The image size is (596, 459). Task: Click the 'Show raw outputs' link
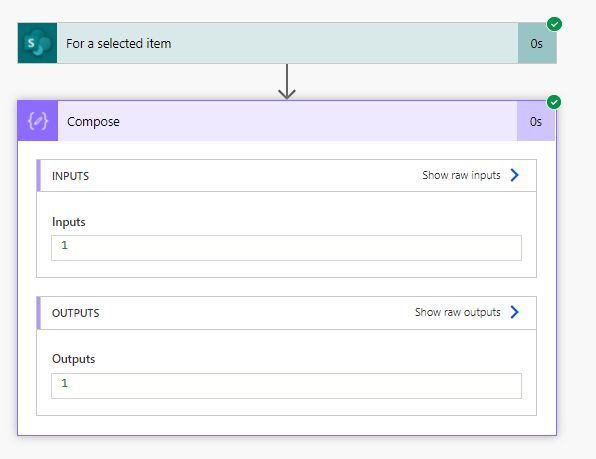tap(457, 312)
